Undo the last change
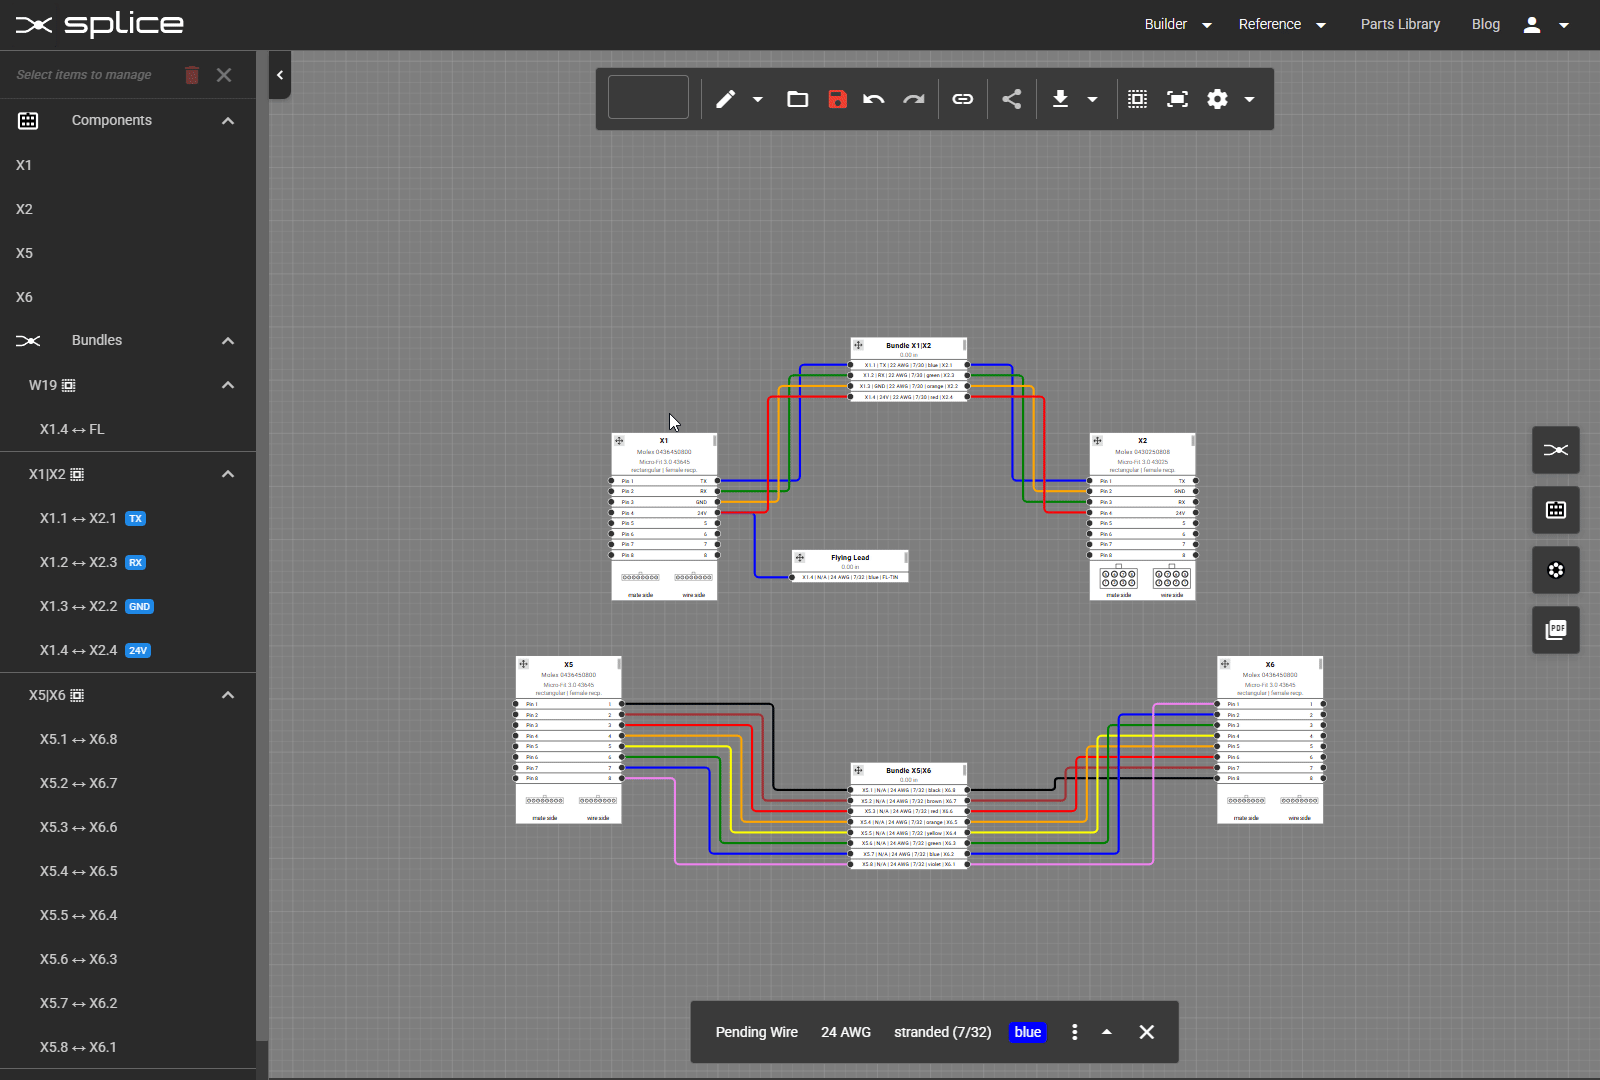1600x1080 pixels. [x=873, y=99]
